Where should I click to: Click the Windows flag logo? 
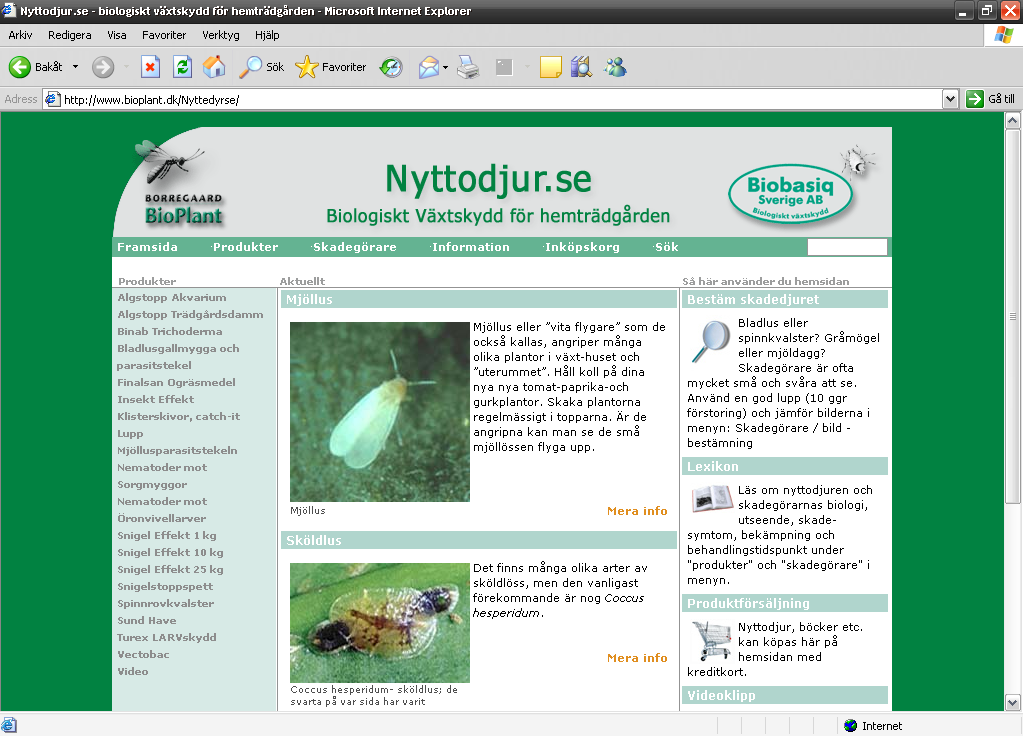point(1004,35)
